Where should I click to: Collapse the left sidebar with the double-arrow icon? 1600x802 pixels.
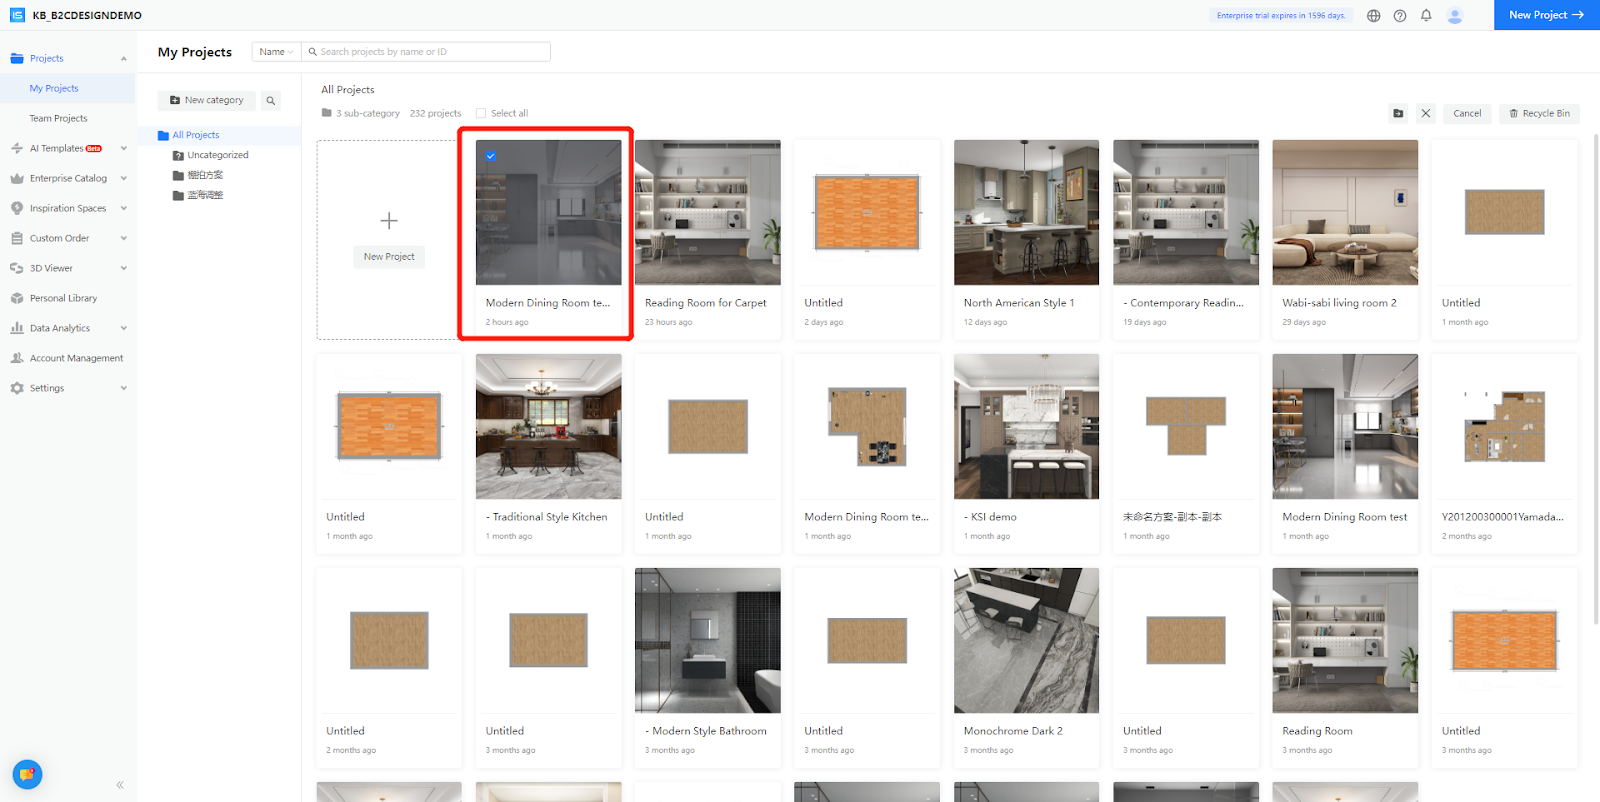point(120,785)
